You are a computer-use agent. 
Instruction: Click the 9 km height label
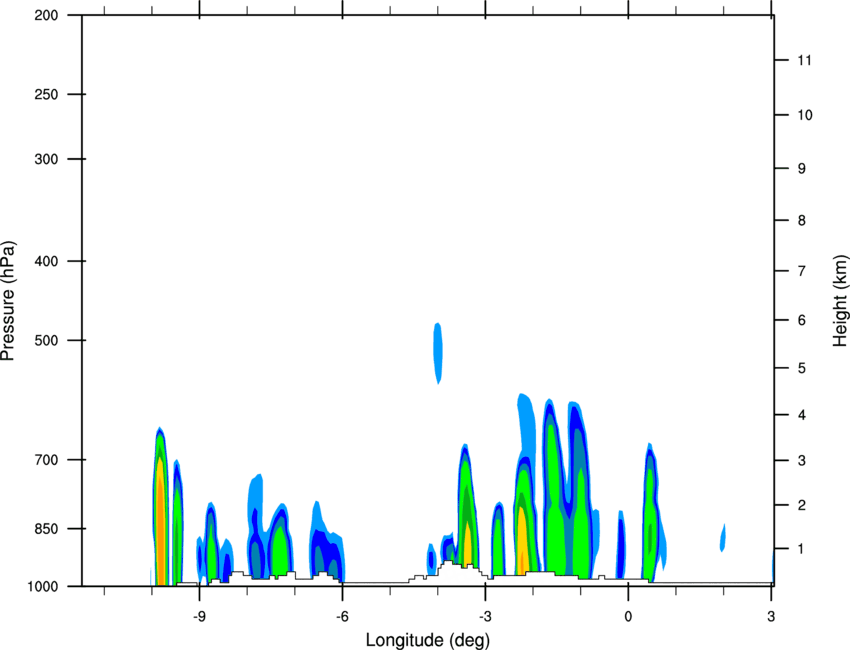[802, 169]
